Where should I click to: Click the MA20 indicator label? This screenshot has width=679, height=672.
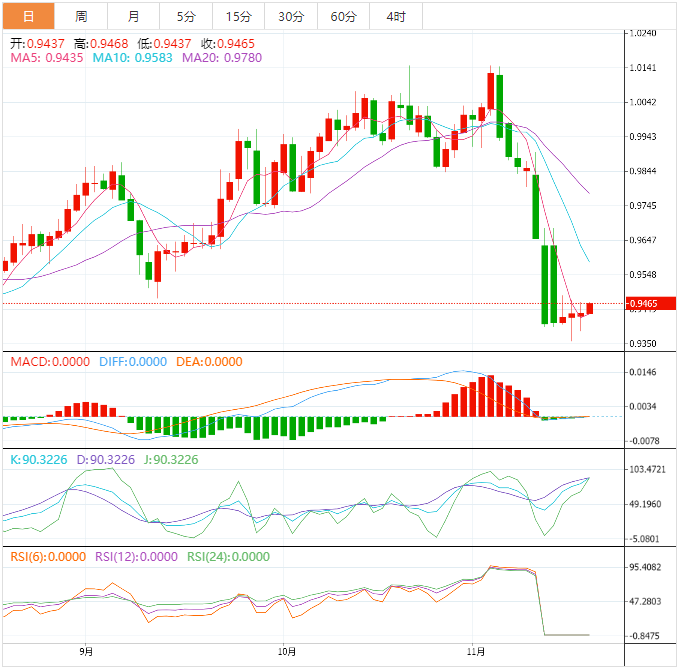click(222, 58)
